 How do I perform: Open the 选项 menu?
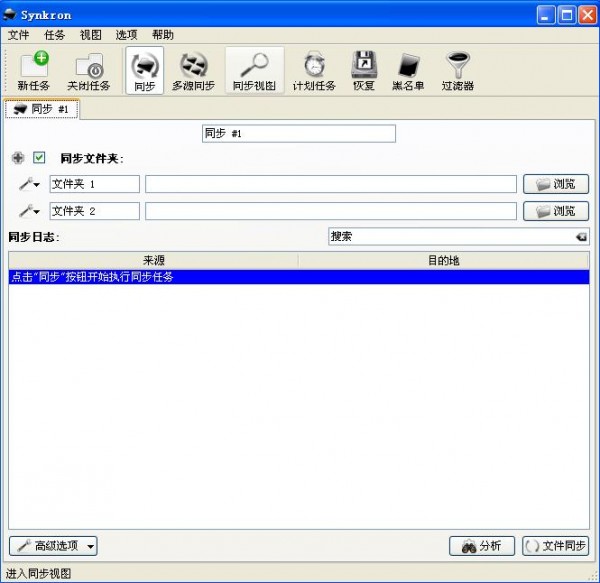tap(126, 35)
